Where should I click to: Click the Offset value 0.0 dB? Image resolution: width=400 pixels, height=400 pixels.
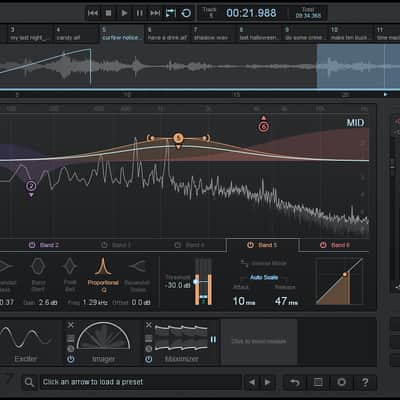coord(141,302)
